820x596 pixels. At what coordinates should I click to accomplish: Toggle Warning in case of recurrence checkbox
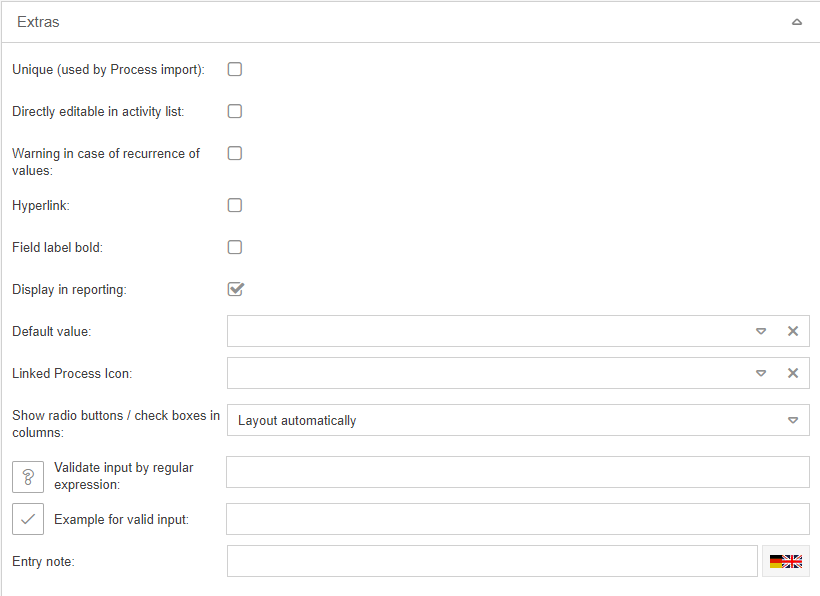coord(235,154)
